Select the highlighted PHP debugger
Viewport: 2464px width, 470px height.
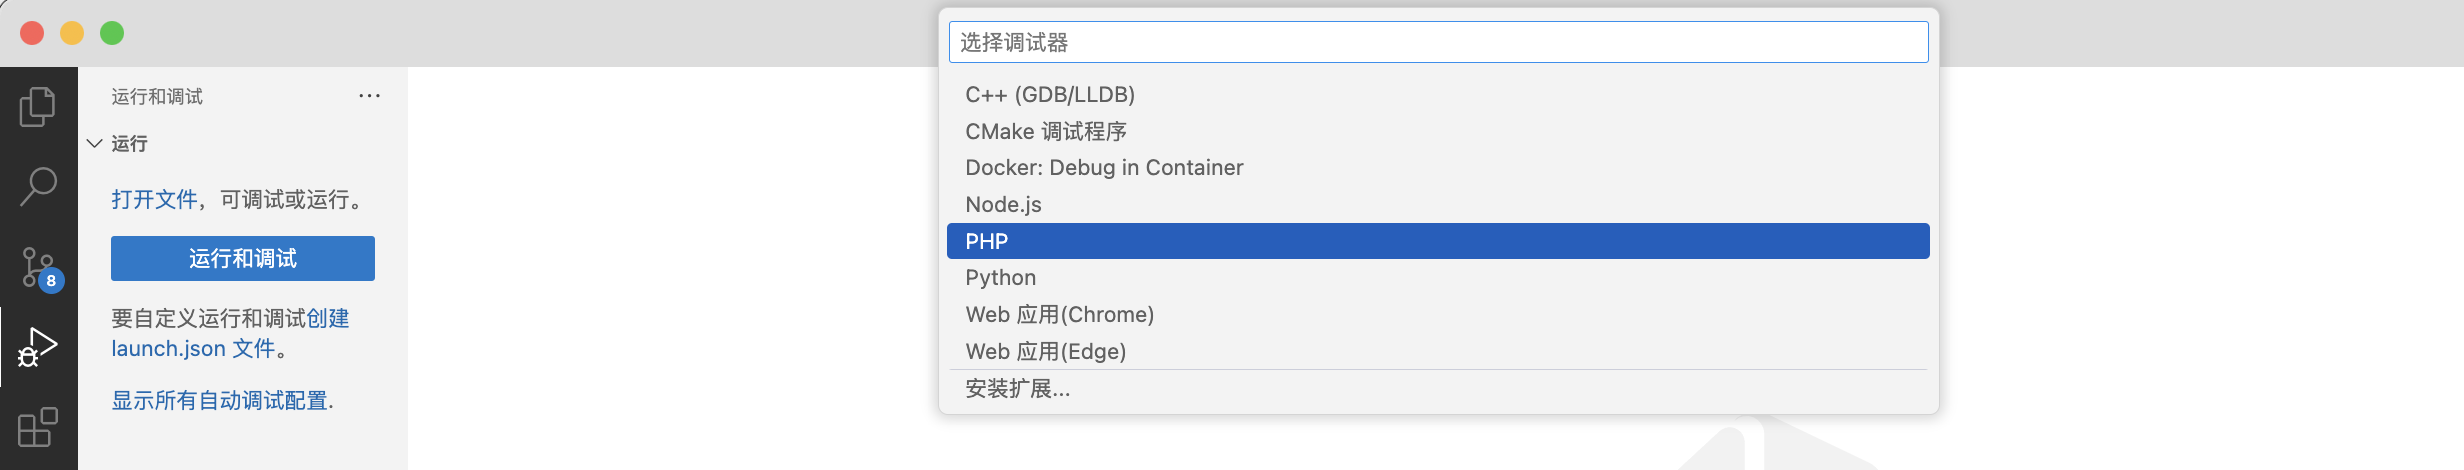click(x=1438, y=241)
